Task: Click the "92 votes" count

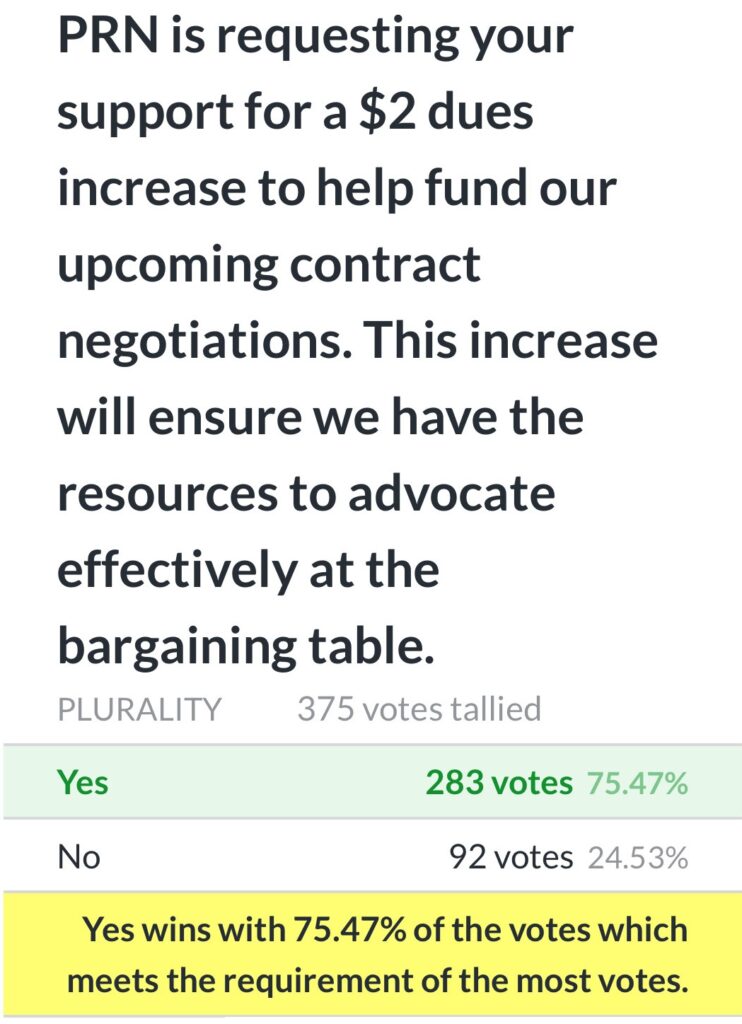Action: point(511,857)
